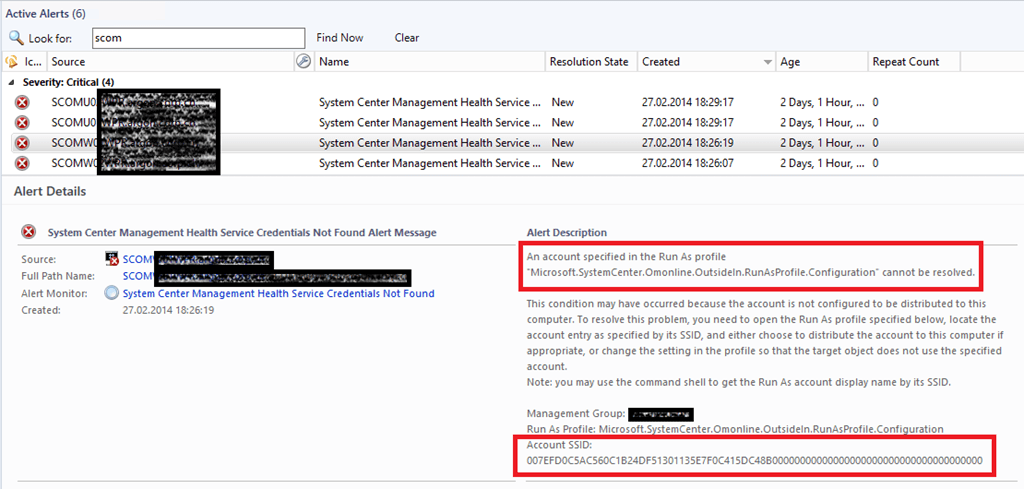This screenshot has height=489, width=1024.
Task: Click the Alert Monitor circle icon
Action: pyautogui.click(x=112, y=294)
